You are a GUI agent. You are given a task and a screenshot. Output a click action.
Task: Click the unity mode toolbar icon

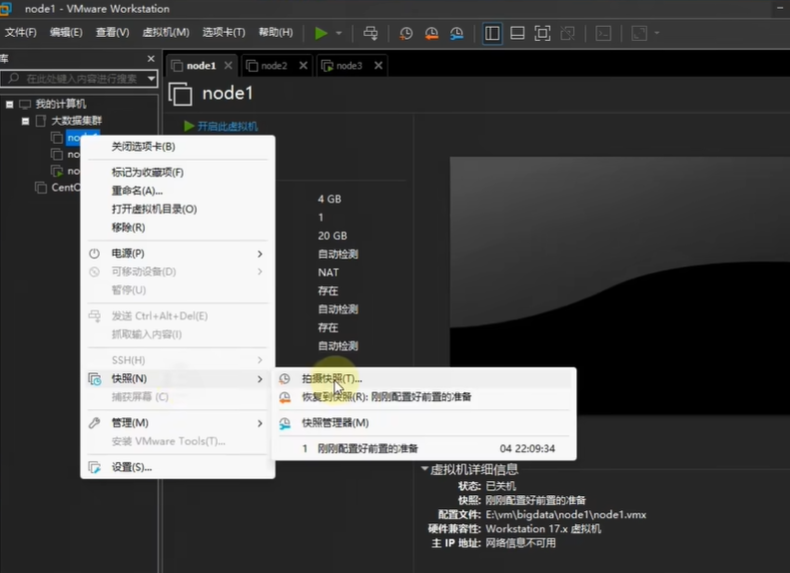point(567,33)
